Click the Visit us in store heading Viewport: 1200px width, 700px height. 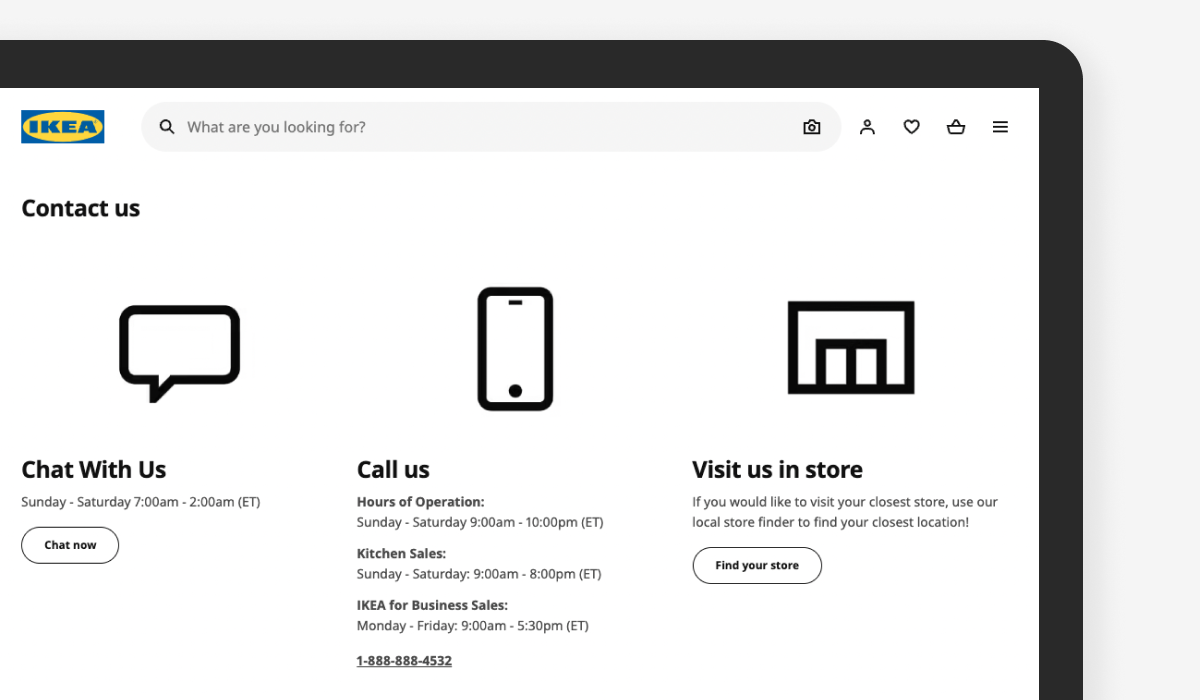click(777, 469)
